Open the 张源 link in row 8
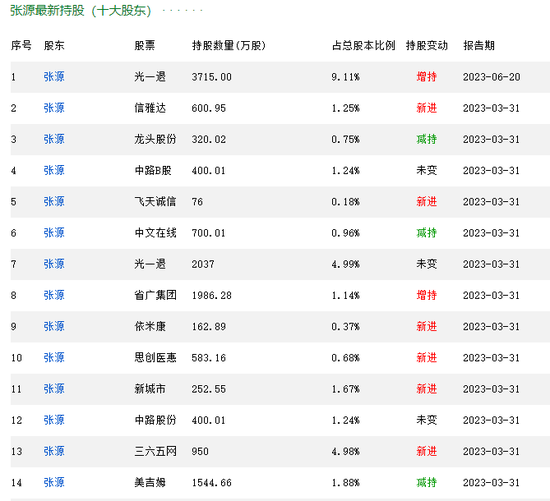The image size is (550, 501). 54,295
